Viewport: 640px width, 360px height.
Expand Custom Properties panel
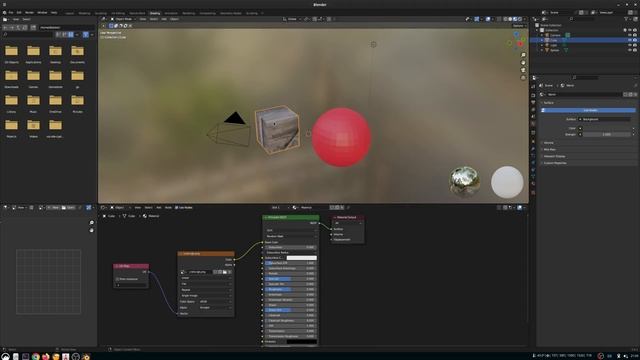554,163
